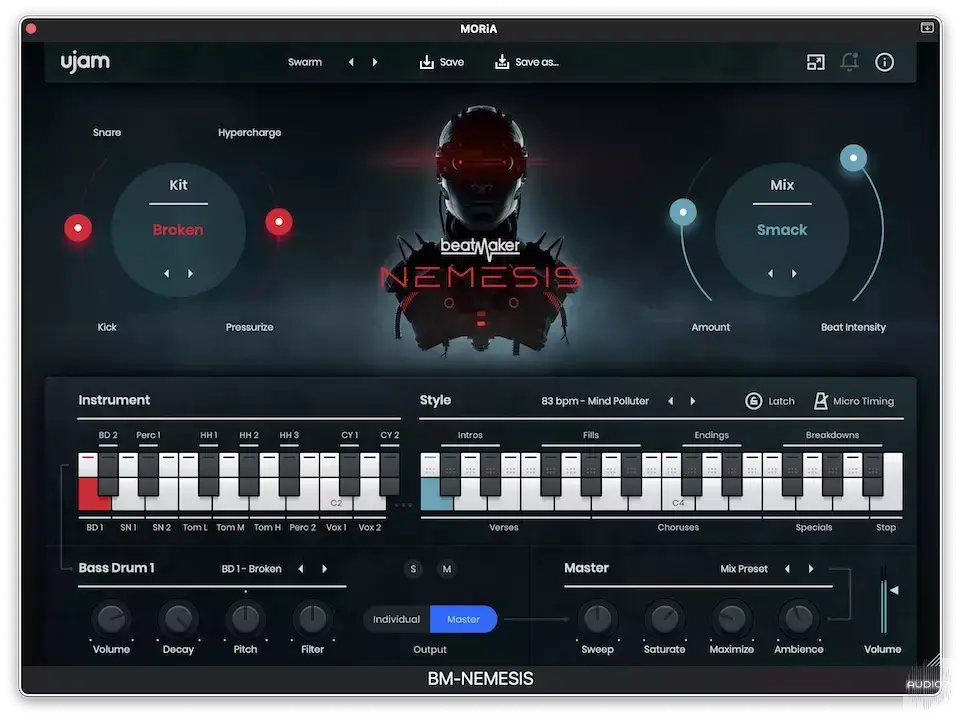Select previous Mix Preset
This screenshot has width=961, height=719.
(788, 569)
